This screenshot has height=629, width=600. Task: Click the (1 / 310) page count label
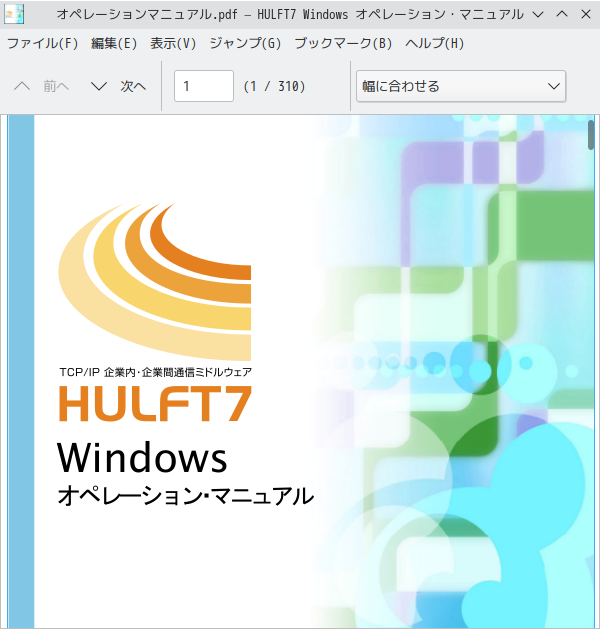tap(274, 86)
